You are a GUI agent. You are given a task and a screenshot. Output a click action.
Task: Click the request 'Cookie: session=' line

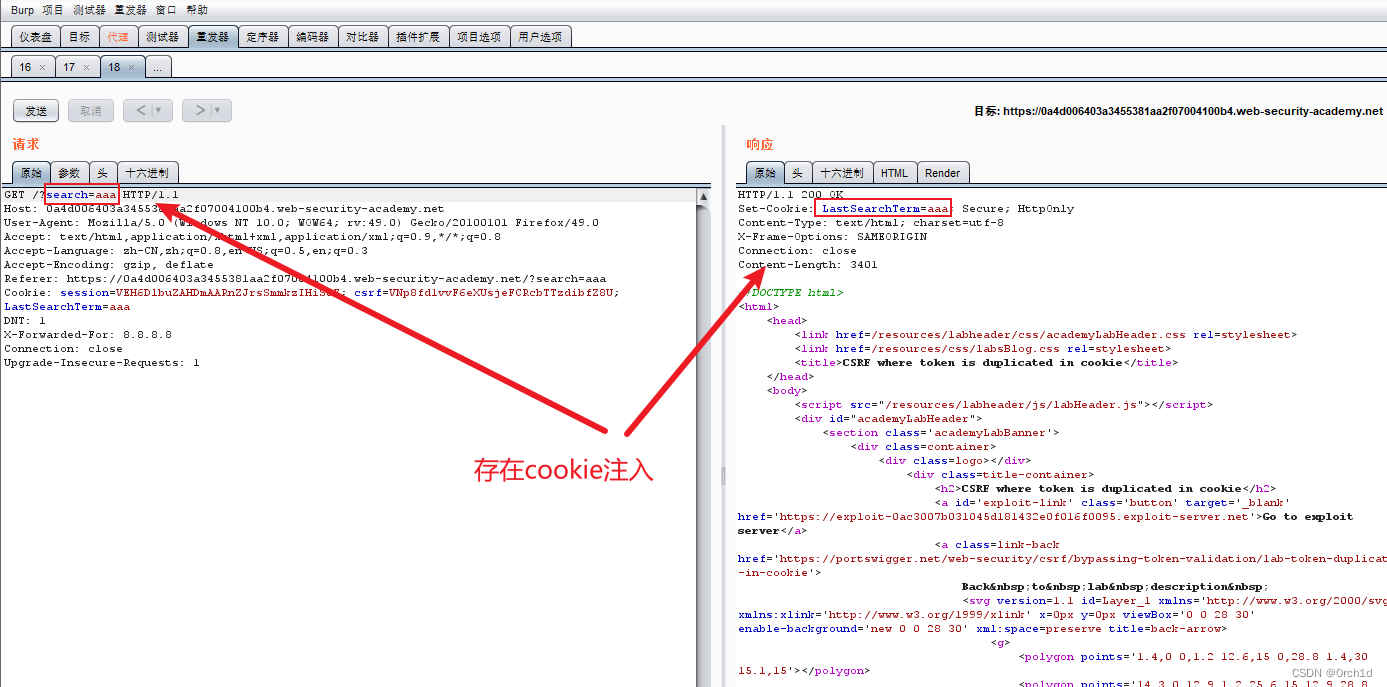[312, 293]
